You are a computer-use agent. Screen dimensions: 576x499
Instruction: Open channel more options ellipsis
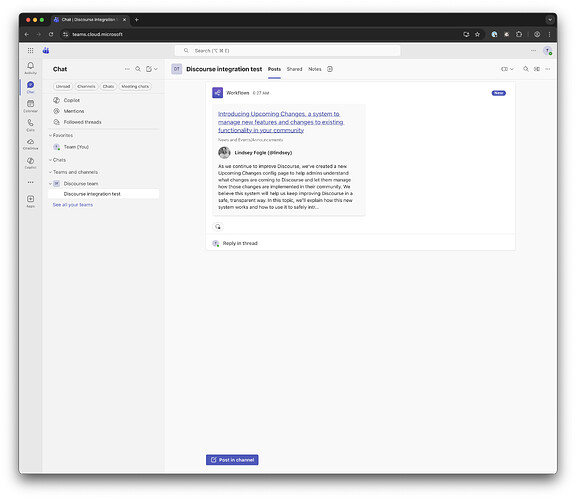[548, 69]
